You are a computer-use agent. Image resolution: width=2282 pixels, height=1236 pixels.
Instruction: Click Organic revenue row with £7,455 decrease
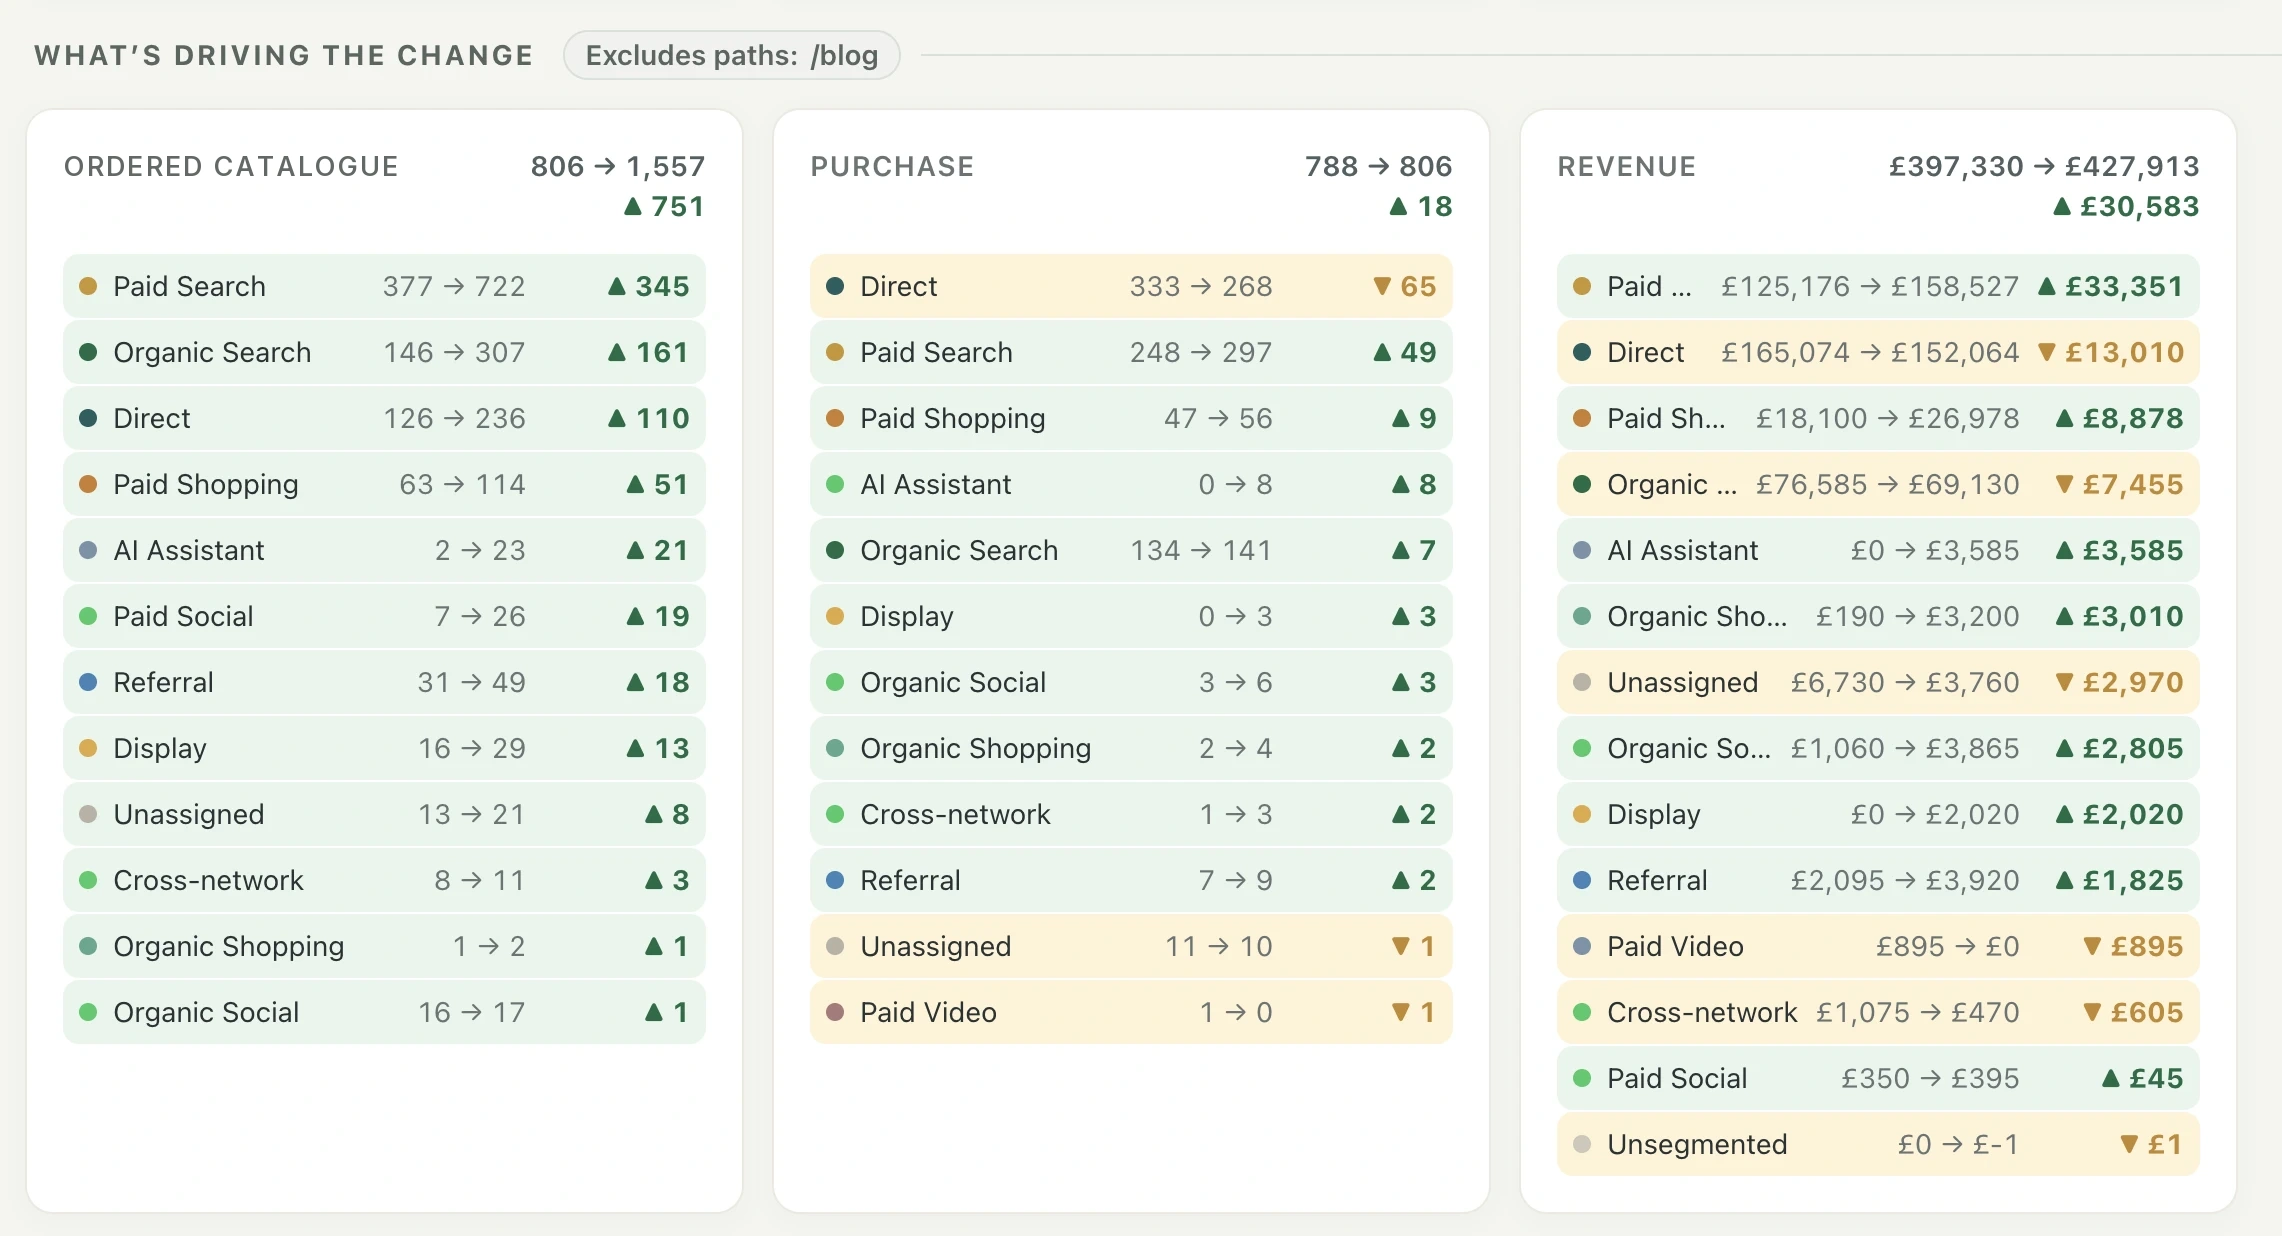(x=1878, y=484)
